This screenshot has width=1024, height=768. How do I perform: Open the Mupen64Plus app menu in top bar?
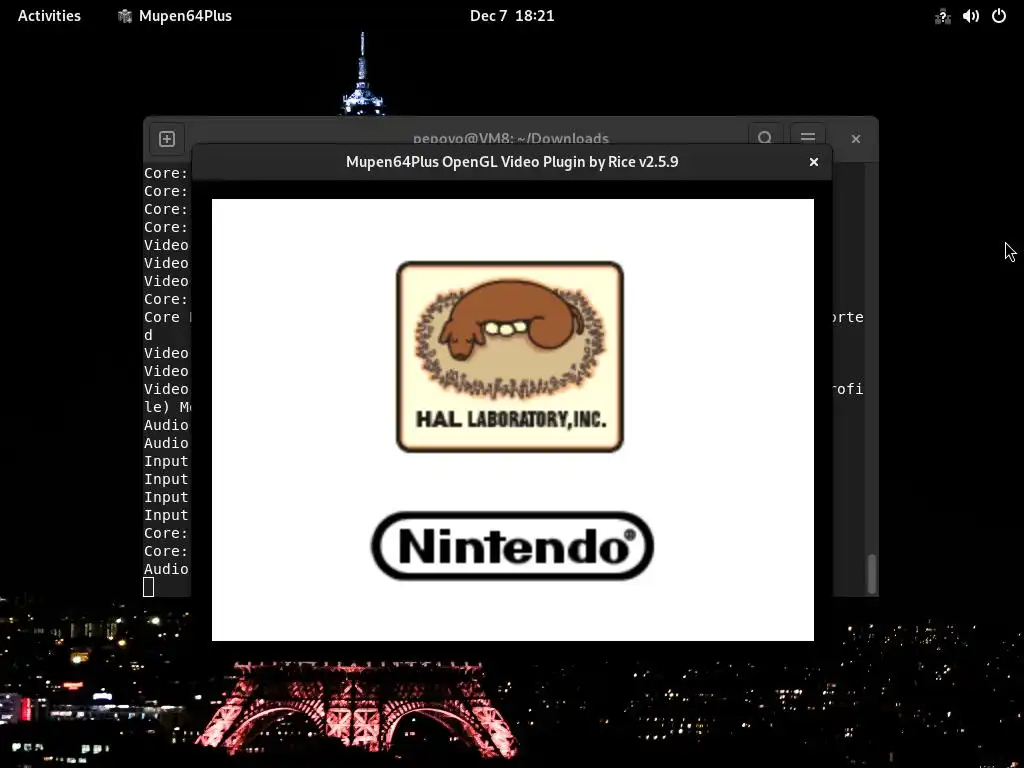click(x=174, y=16)
